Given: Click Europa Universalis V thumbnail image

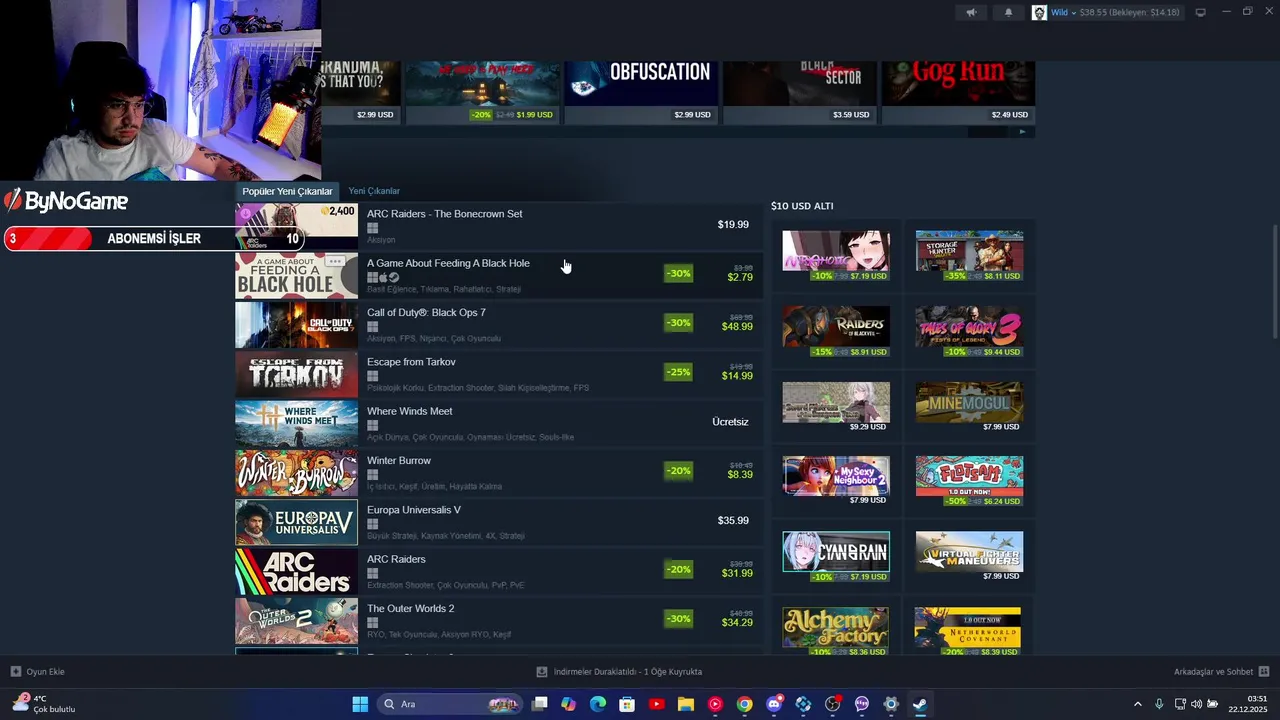Looking at the screenshot, I should tap(296, 522).
